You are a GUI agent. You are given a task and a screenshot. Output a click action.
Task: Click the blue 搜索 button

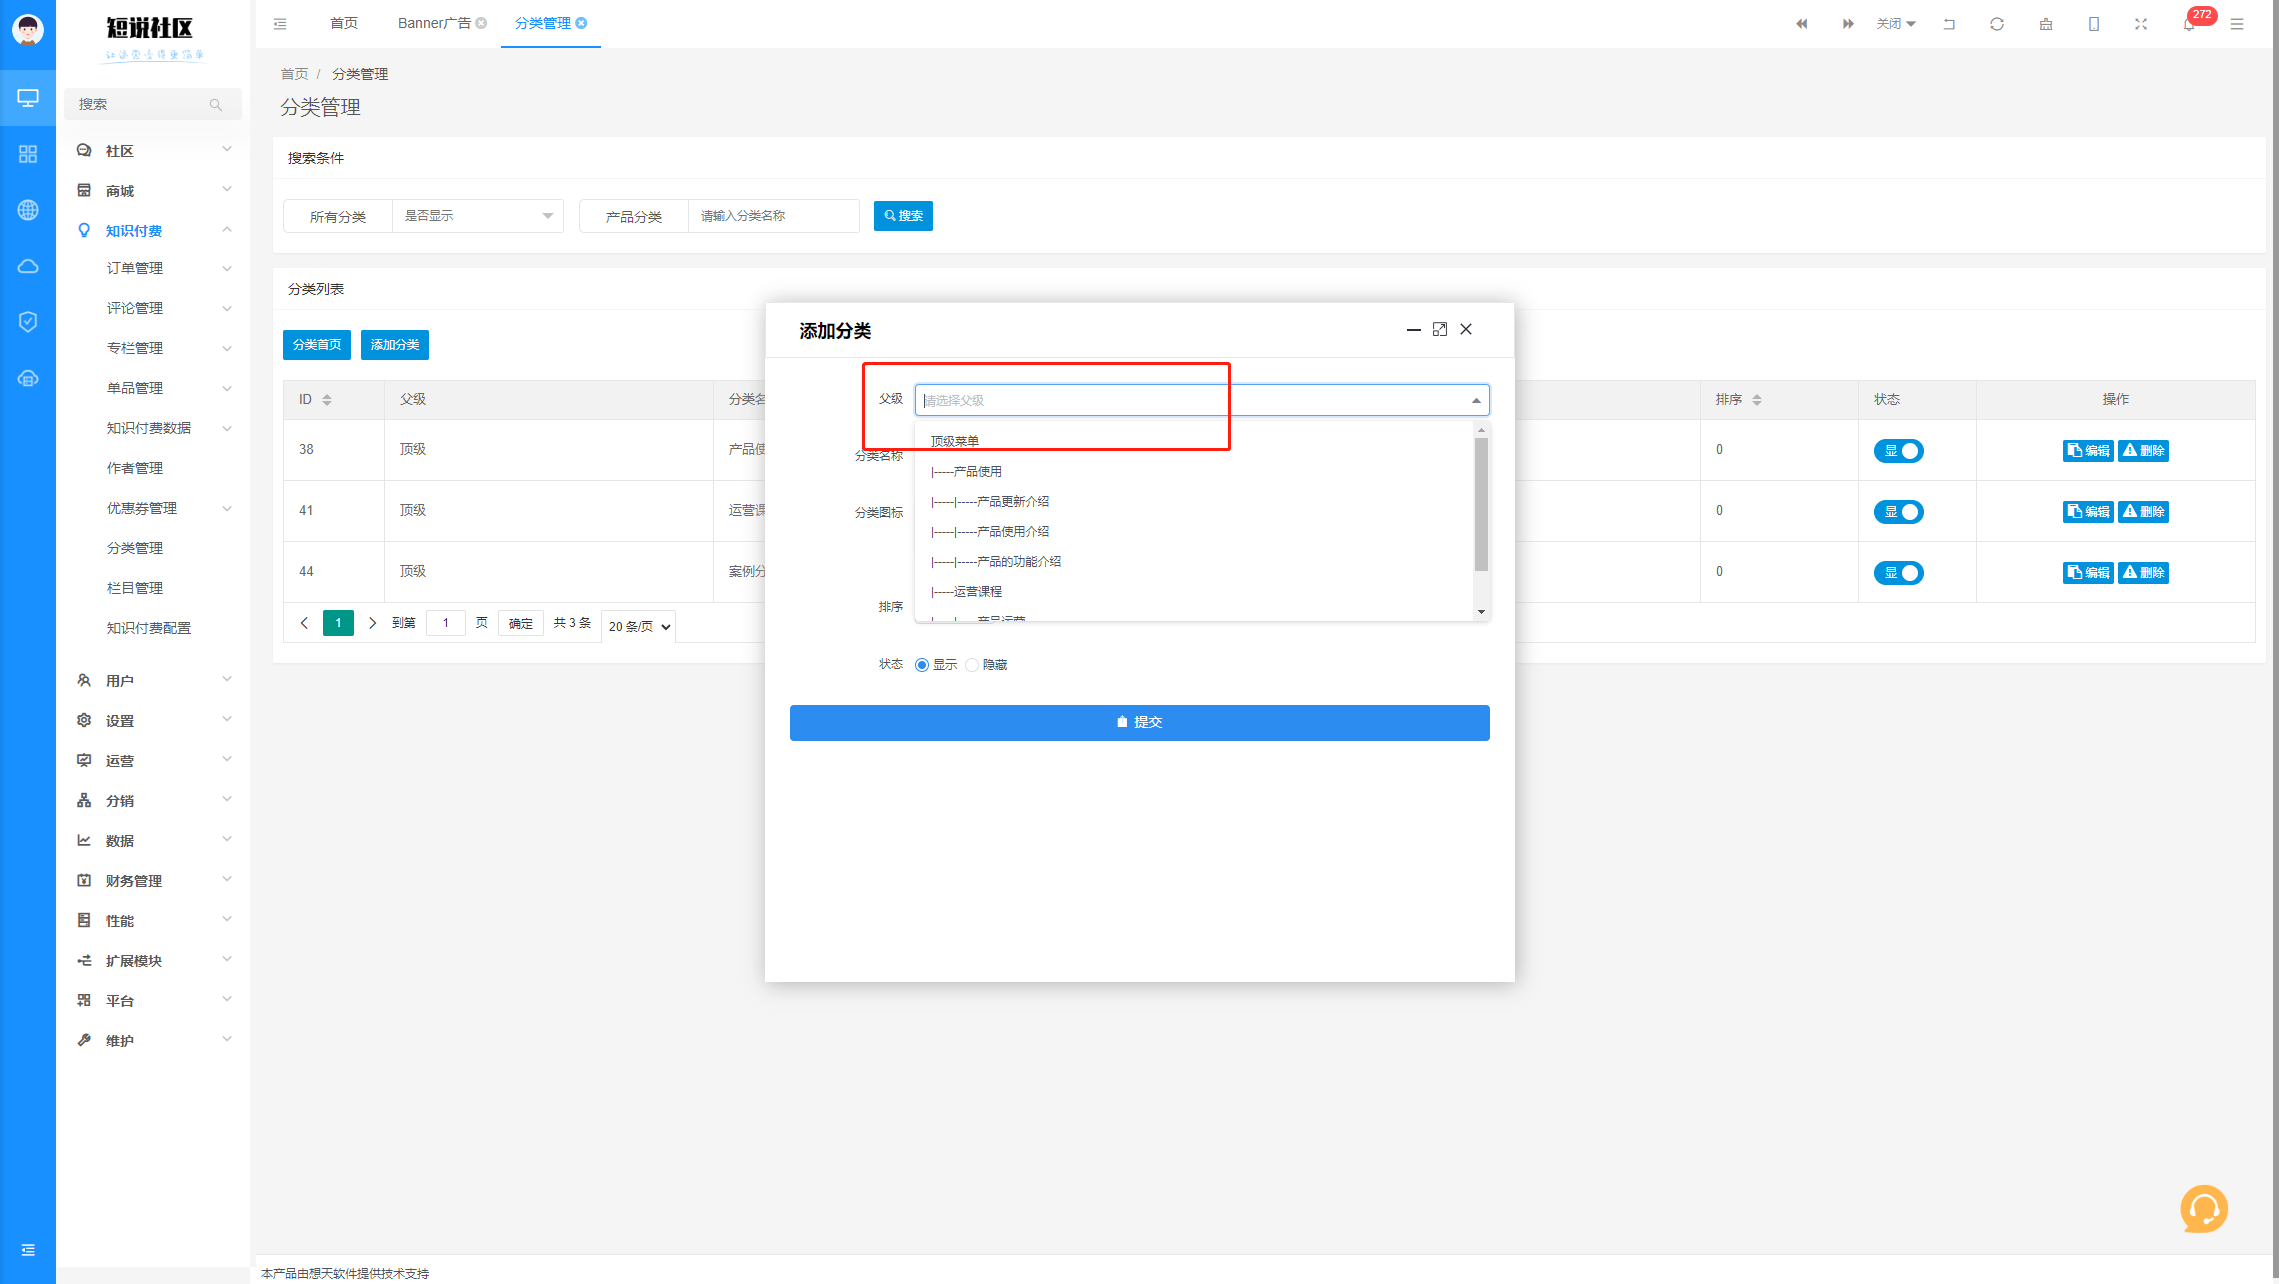click(x=903, y=216)
